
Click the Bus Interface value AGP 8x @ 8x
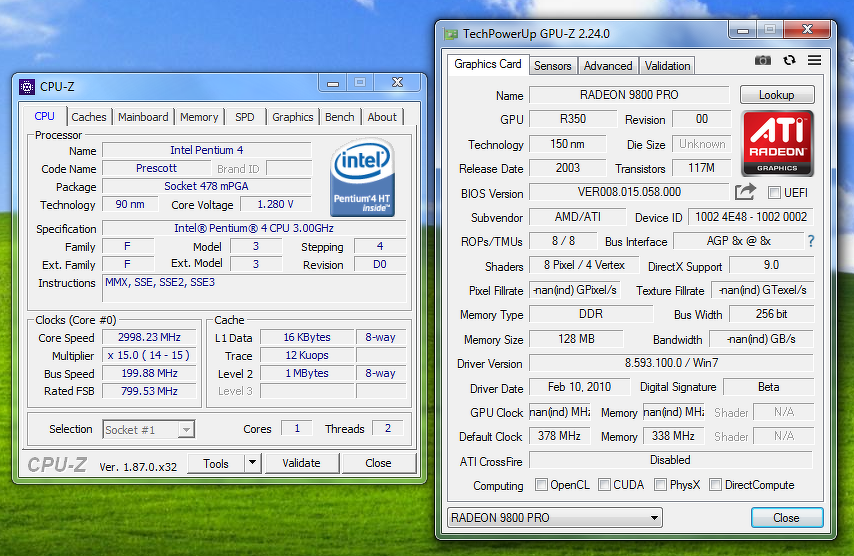(x=739, y=241)
